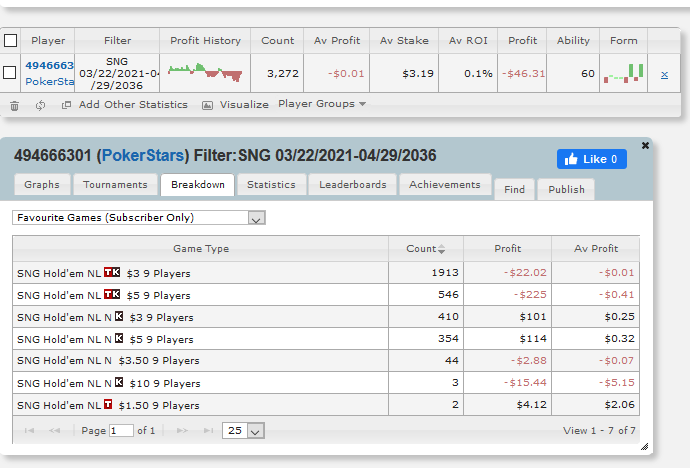This screenshot has width=690, height=468.
Task: Click the refresh icon in player toolbar
Action: click(x=40, y=105)
